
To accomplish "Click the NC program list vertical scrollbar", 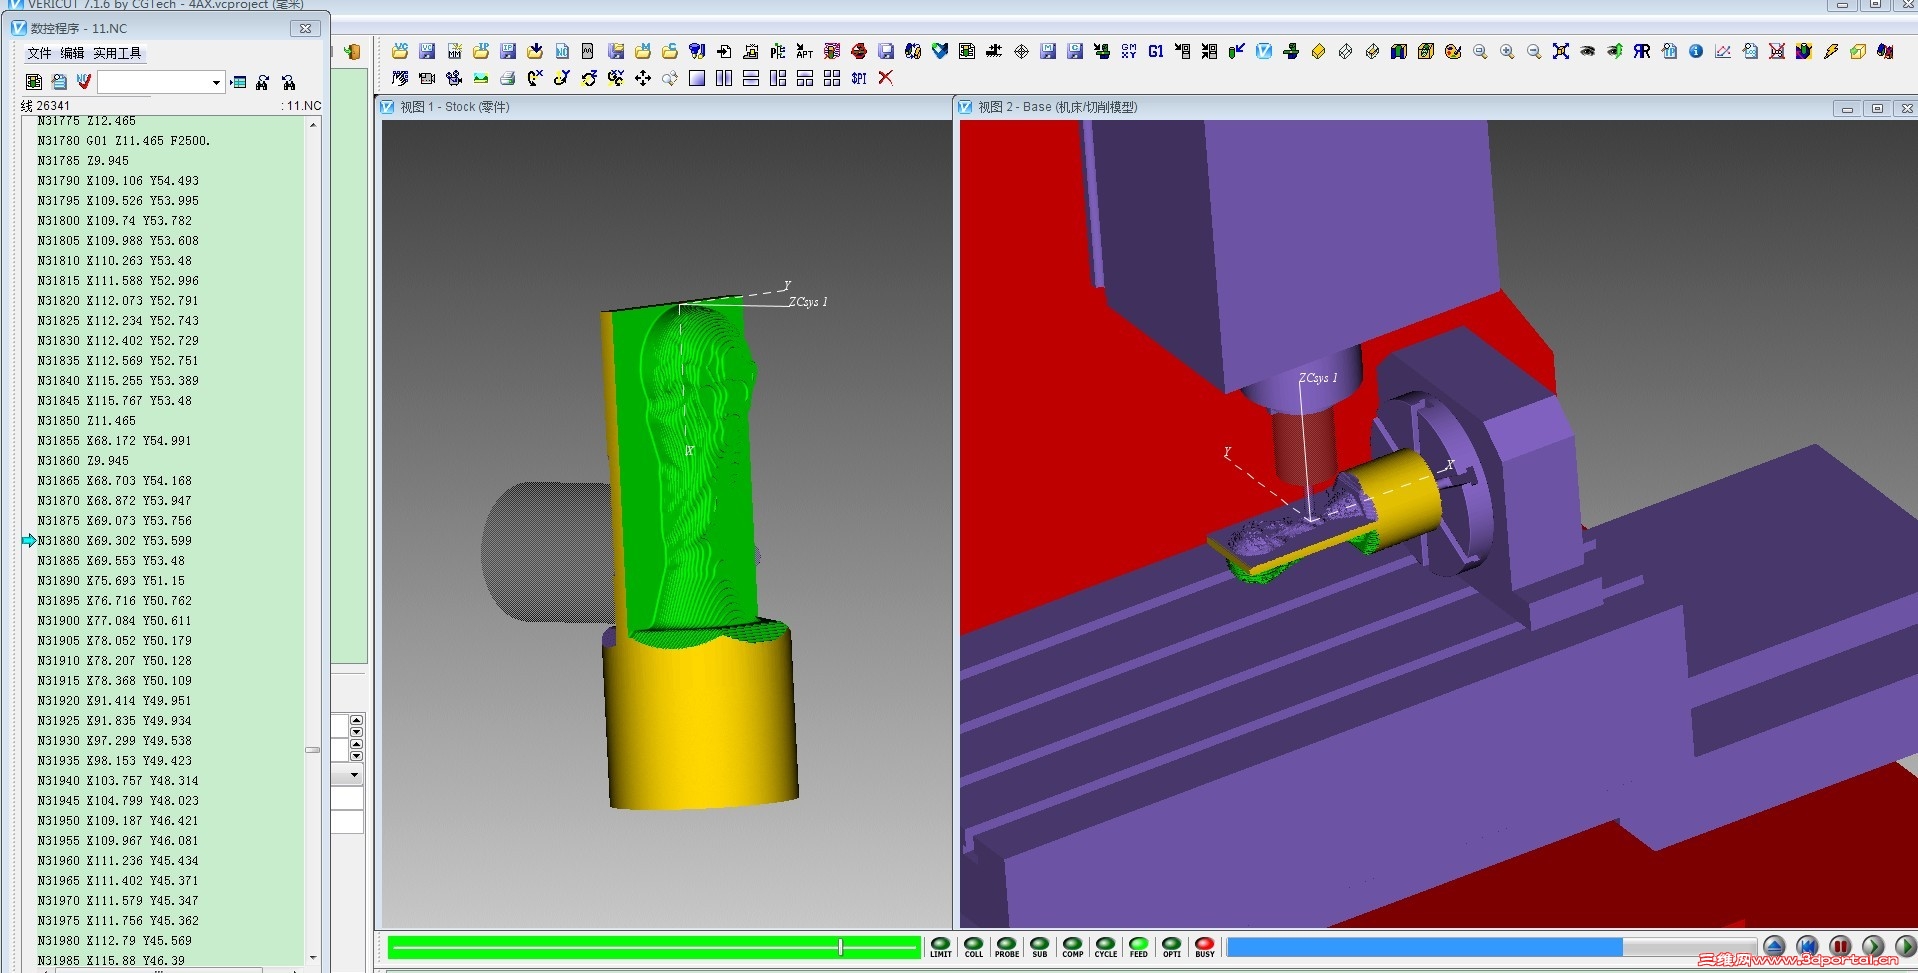I will [x=313, y=540].
